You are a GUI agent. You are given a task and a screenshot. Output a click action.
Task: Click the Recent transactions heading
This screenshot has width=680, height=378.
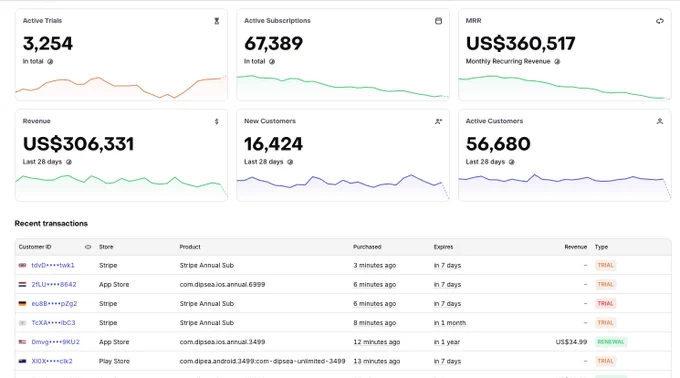[51, 224]
